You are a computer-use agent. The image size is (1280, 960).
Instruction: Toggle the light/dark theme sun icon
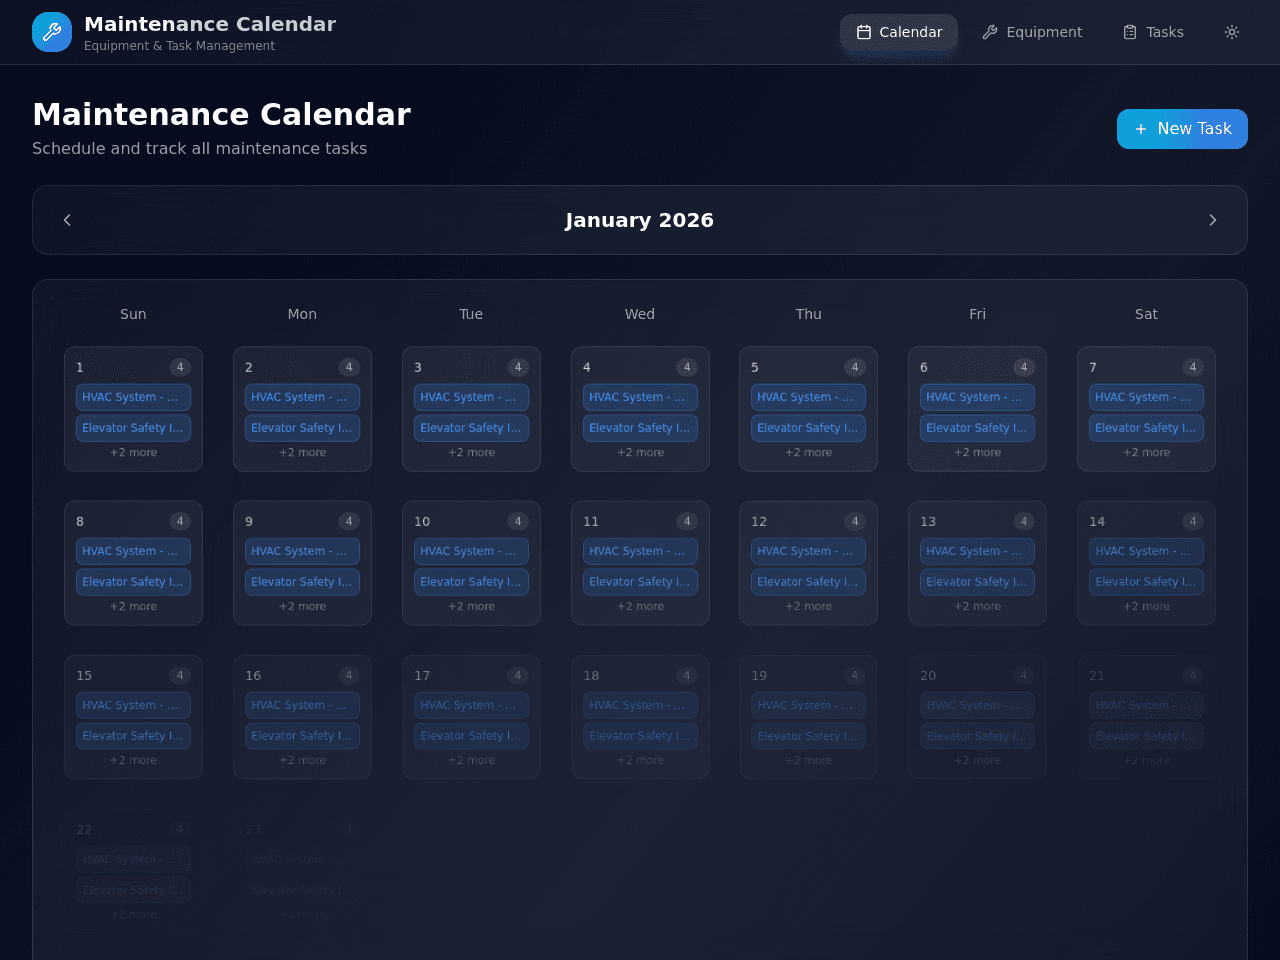[x=1232, y=32]
